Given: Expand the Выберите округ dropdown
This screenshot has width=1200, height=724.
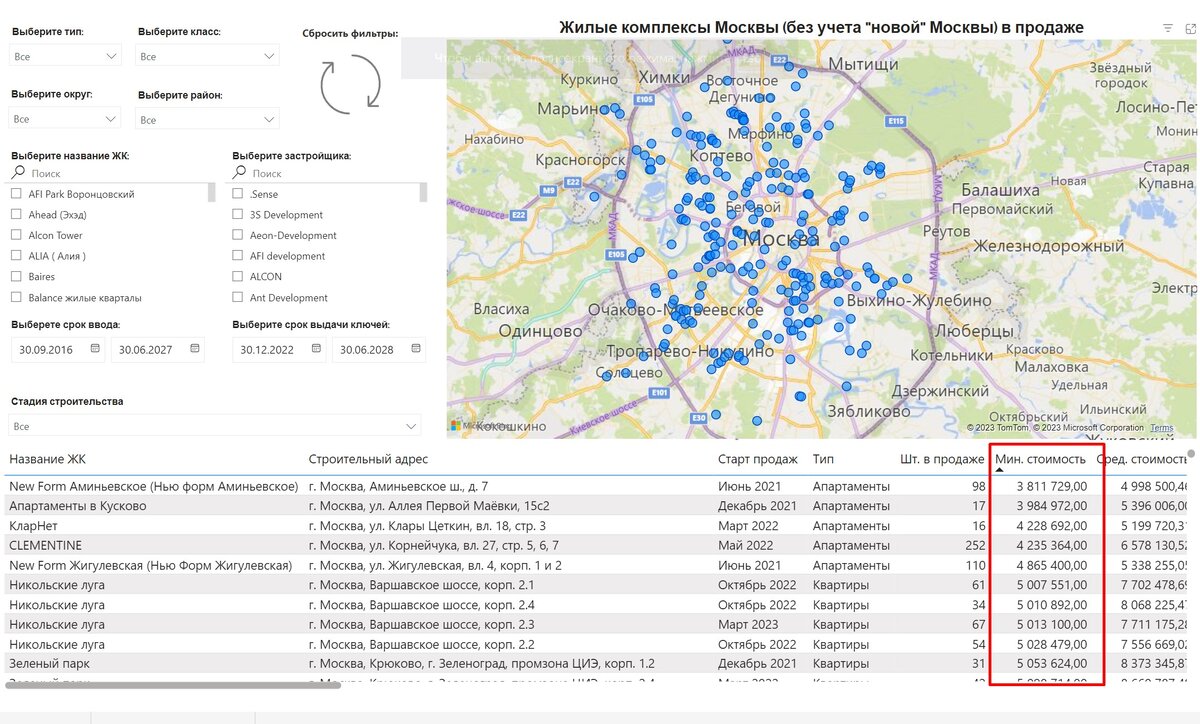Looking at the screenshot, I should 66,118.
